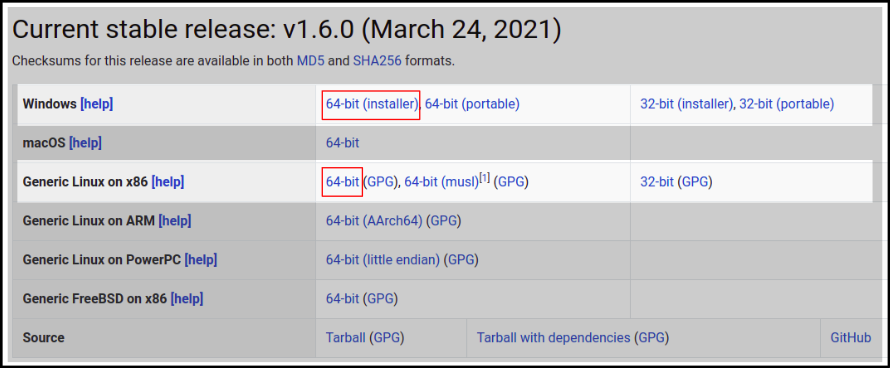Download Linux x86 32-bit build
The image size is (890, 368).
click(x=657, y=182)
